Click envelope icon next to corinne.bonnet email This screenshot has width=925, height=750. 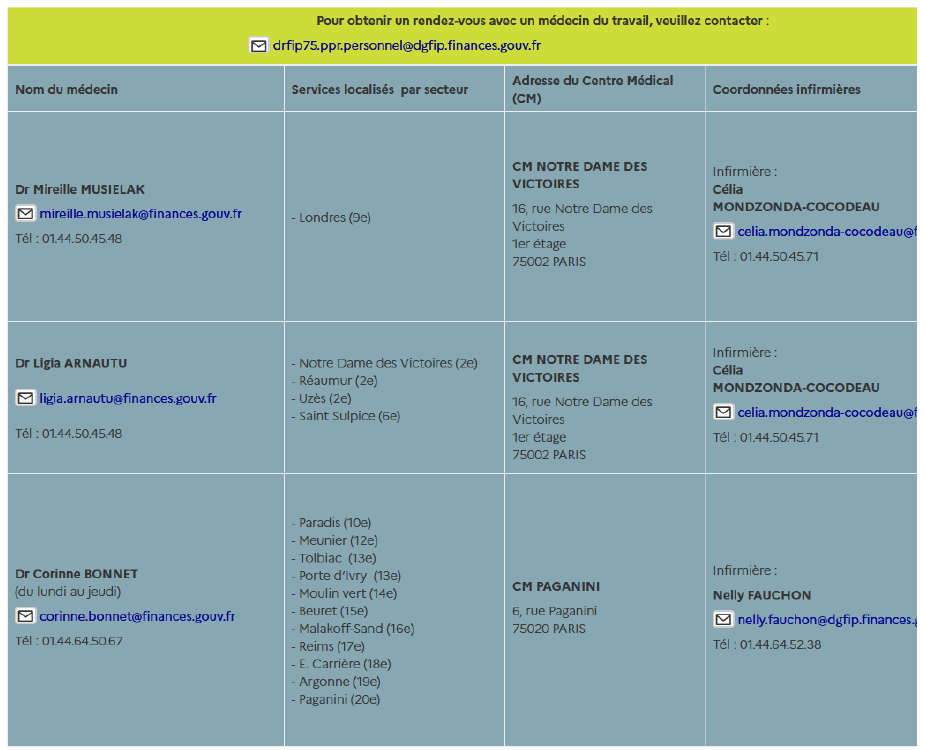[x=25, y=616]
